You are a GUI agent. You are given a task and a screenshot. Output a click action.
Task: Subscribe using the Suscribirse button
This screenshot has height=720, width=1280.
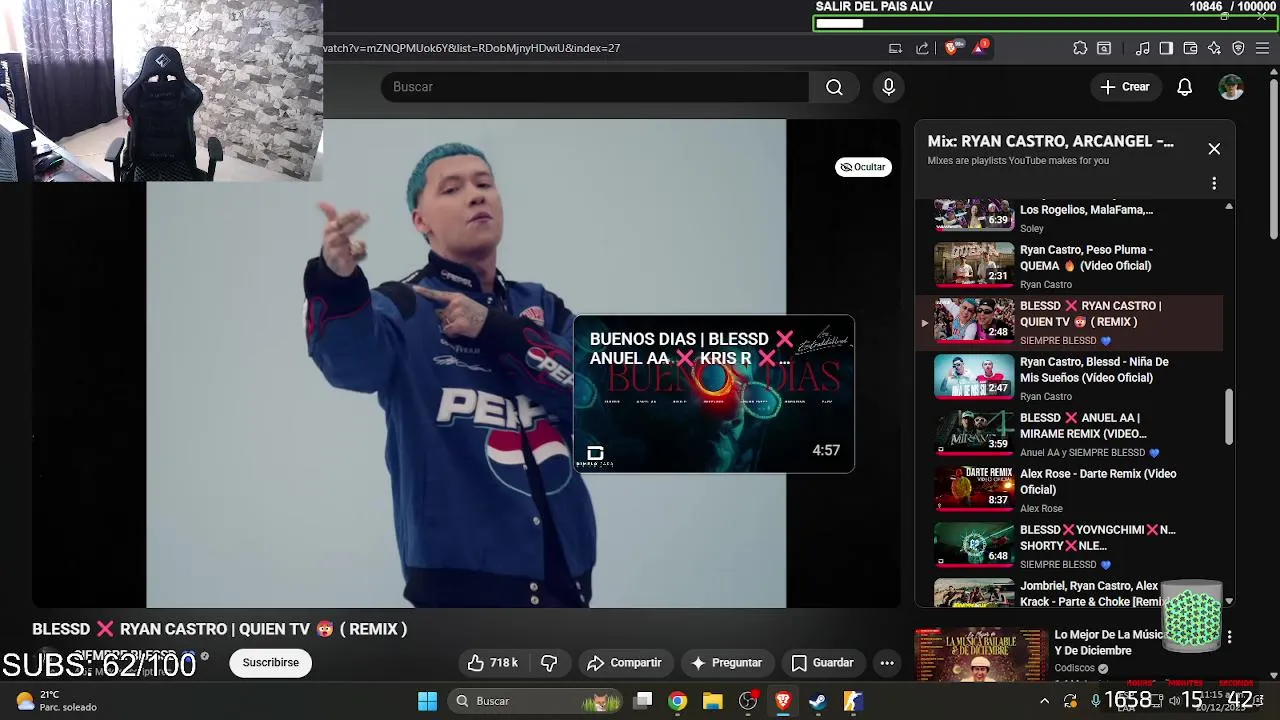point(270,663)
